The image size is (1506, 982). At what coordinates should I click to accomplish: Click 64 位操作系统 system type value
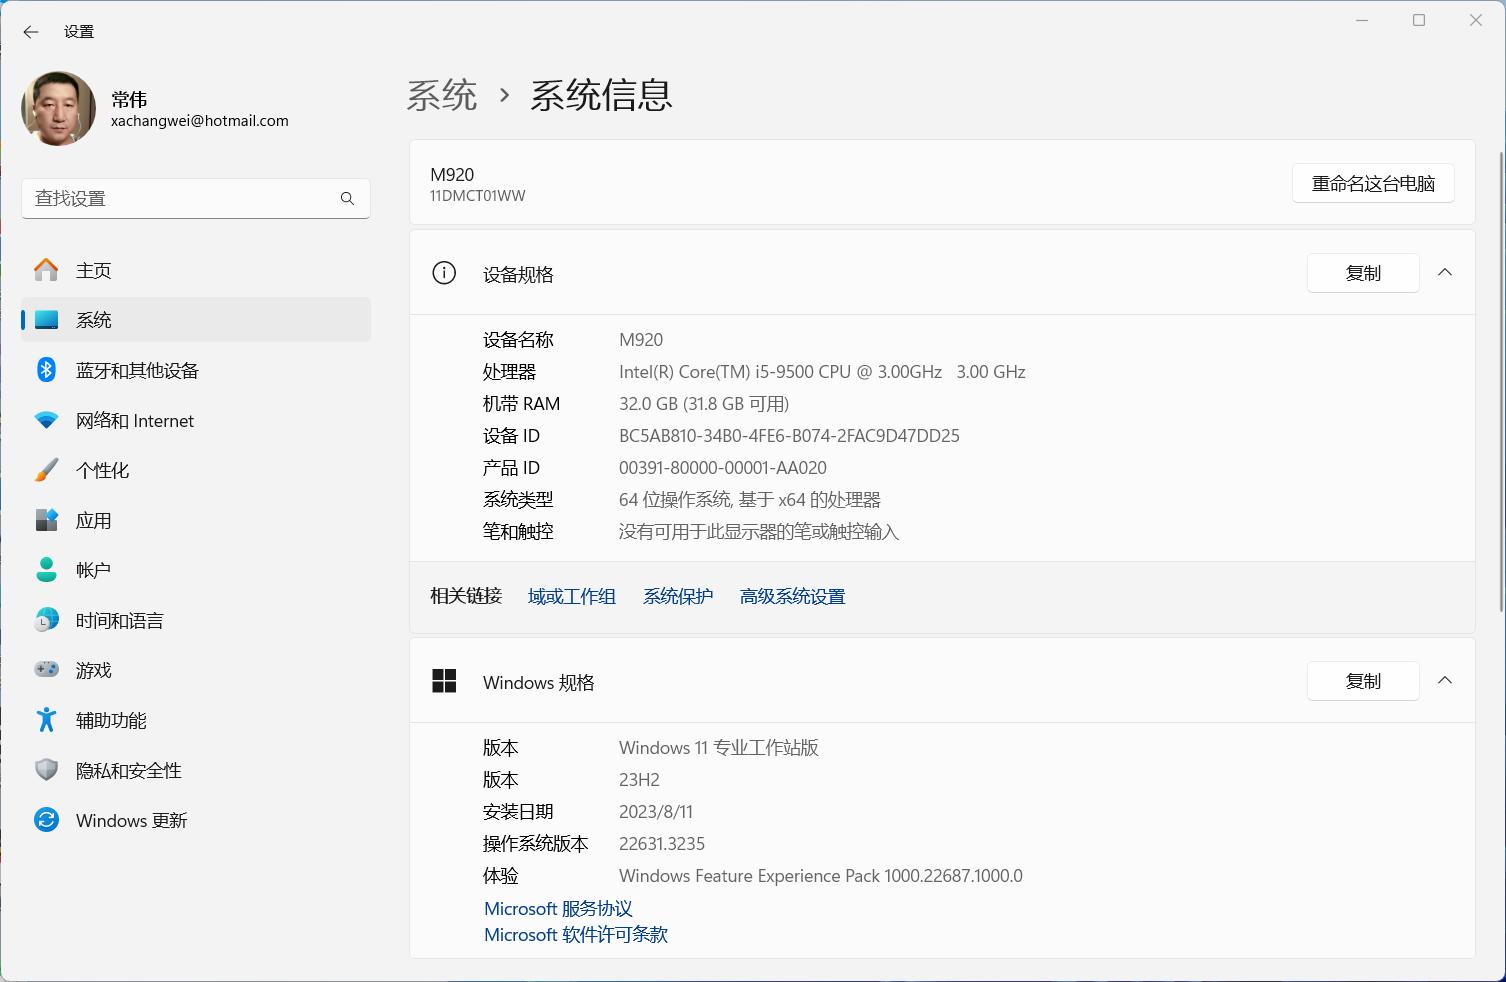(750, 500)
